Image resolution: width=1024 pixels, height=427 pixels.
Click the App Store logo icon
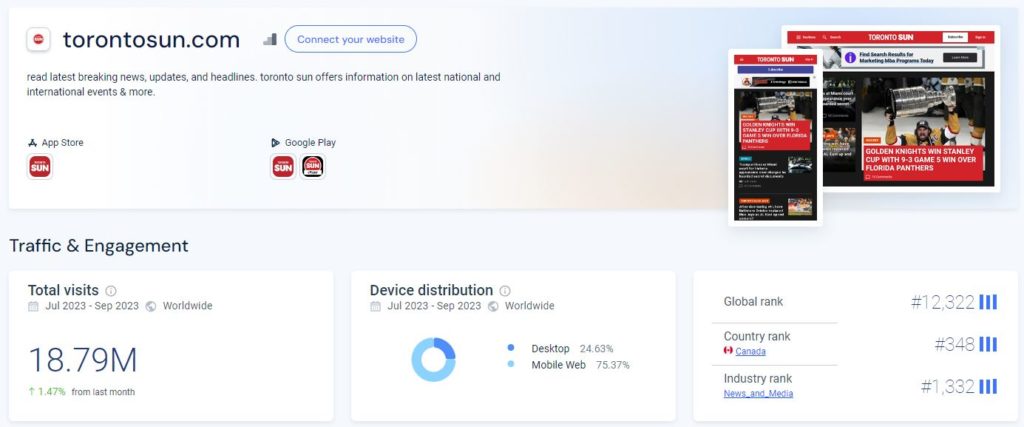click(x=32, y=142)
